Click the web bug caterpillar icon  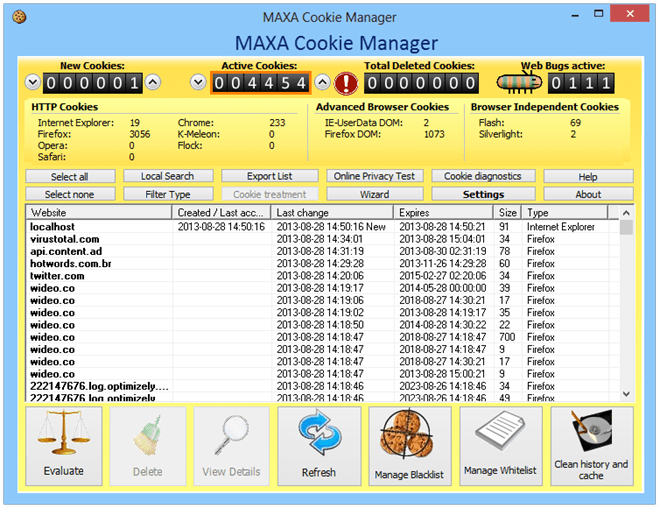pyautogui.click(x=519, y=83)
